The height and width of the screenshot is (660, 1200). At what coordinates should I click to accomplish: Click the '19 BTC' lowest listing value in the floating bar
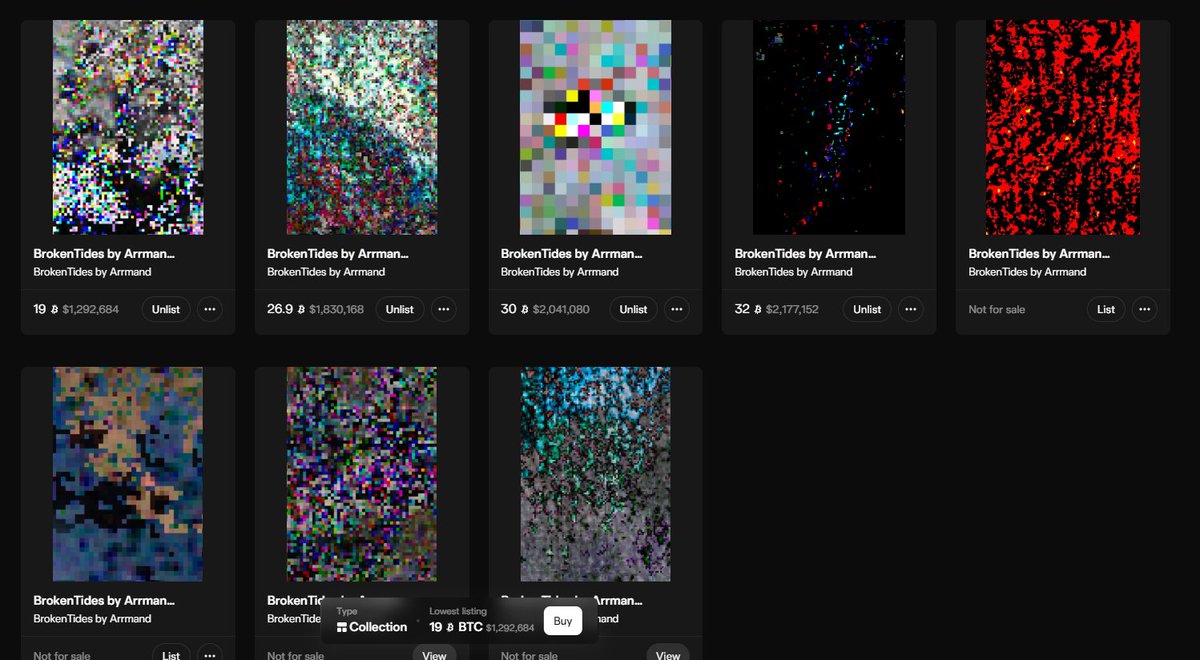(456, 627)
